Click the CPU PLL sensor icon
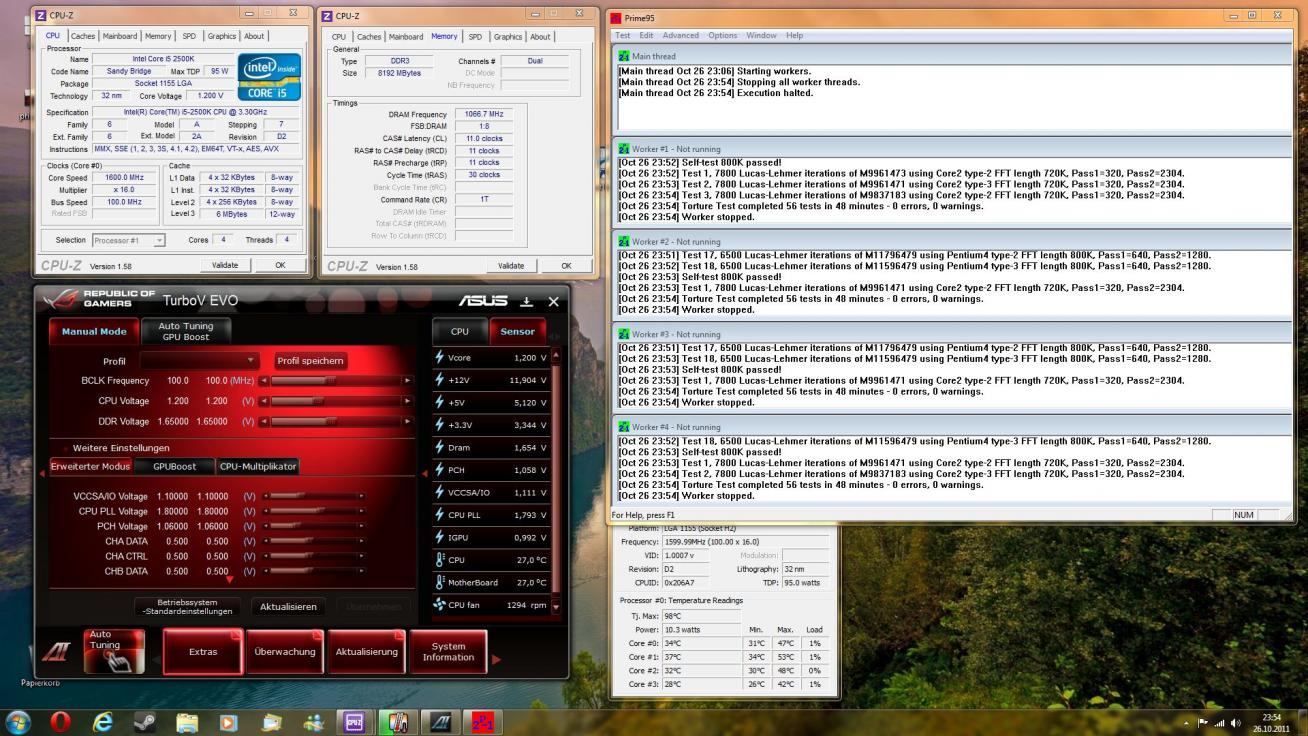Viewport: 1308px width, 736px height. [x=439, y=515]
